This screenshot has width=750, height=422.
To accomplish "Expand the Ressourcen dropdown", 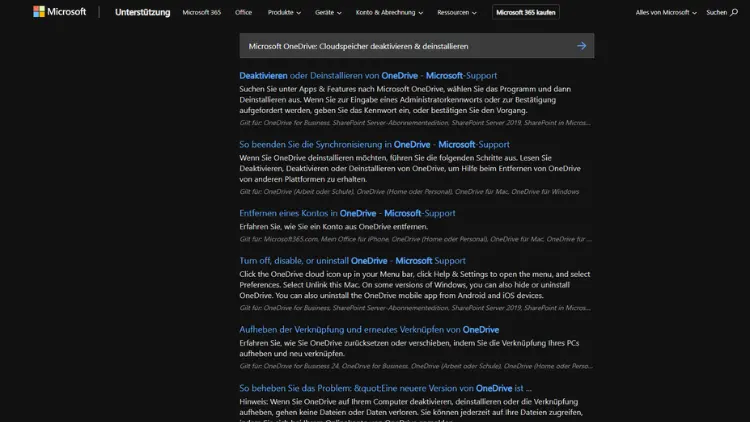I will pos(457,12).
